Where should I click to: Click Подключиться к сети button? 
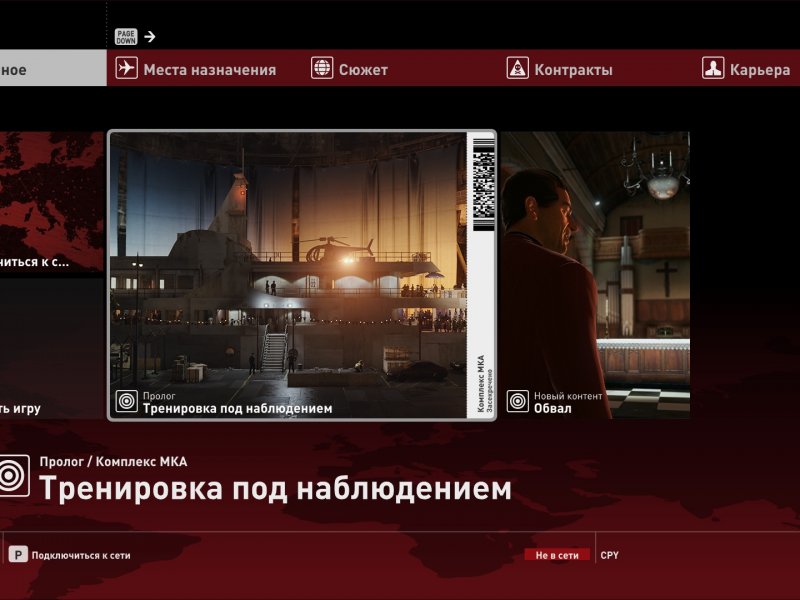coord(70,555)
